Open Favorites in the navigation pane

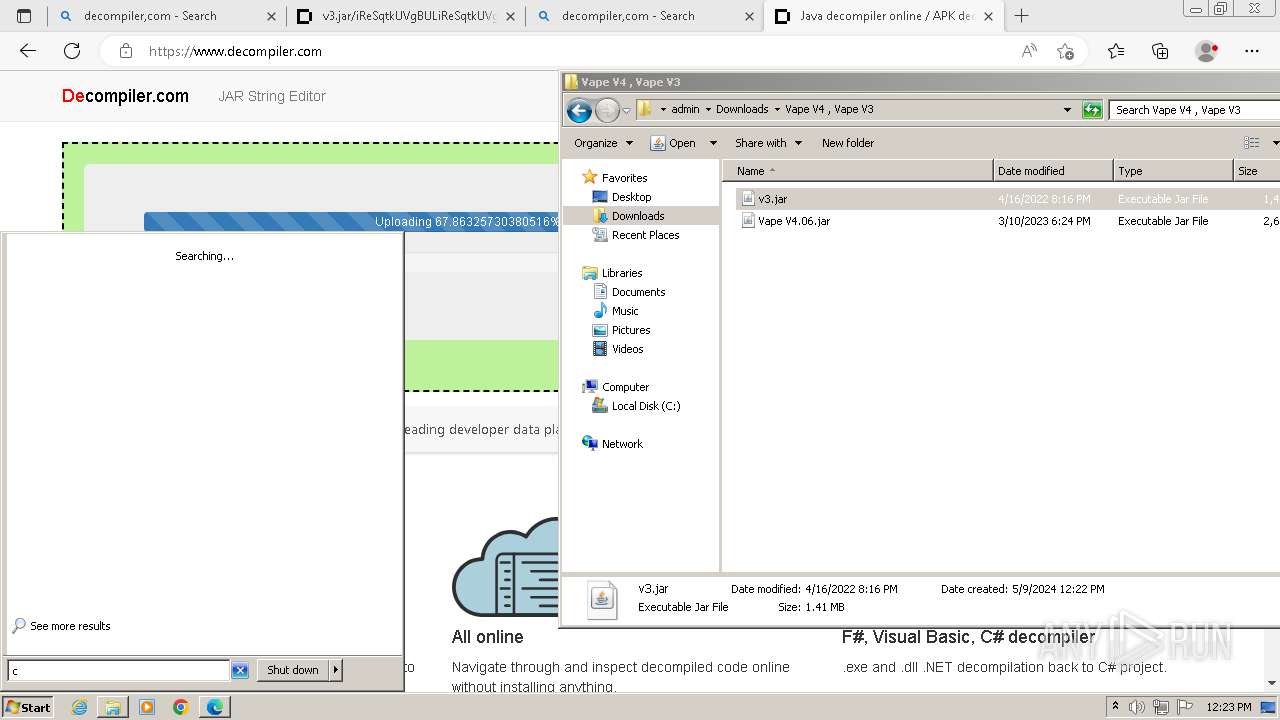[624, 178]
